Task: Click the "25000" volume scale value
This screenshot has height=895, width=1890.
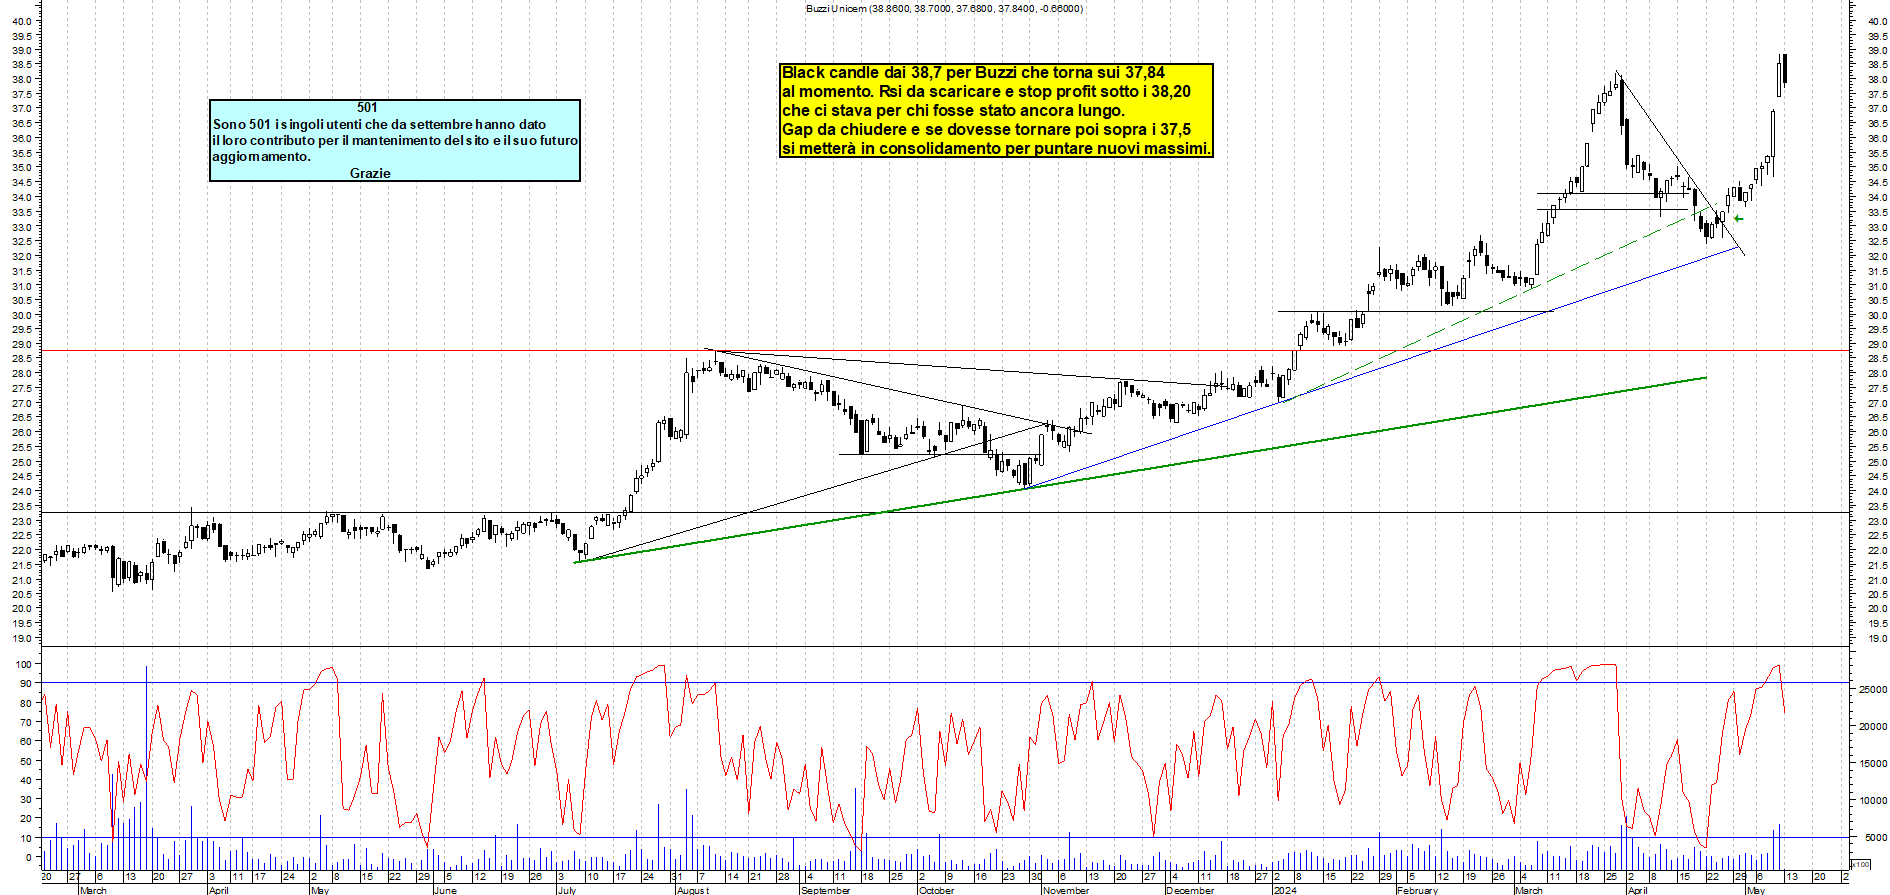Action: click(1872, 690)
